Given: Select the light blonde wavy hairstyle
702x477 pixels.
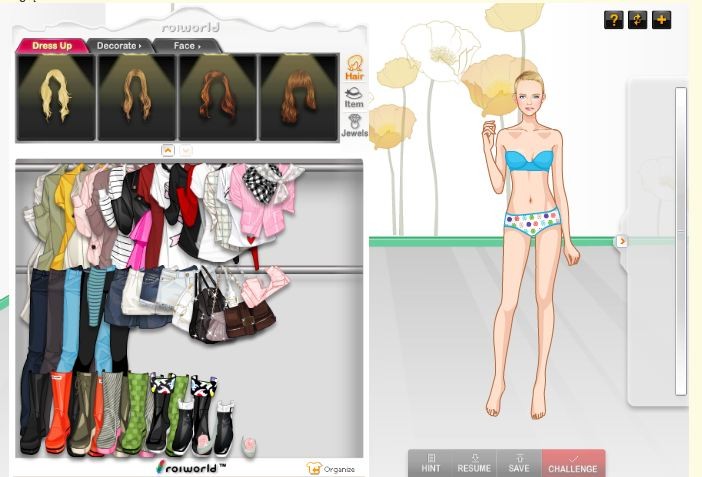Looking at the screenshot, I should [x=56, y=97].
